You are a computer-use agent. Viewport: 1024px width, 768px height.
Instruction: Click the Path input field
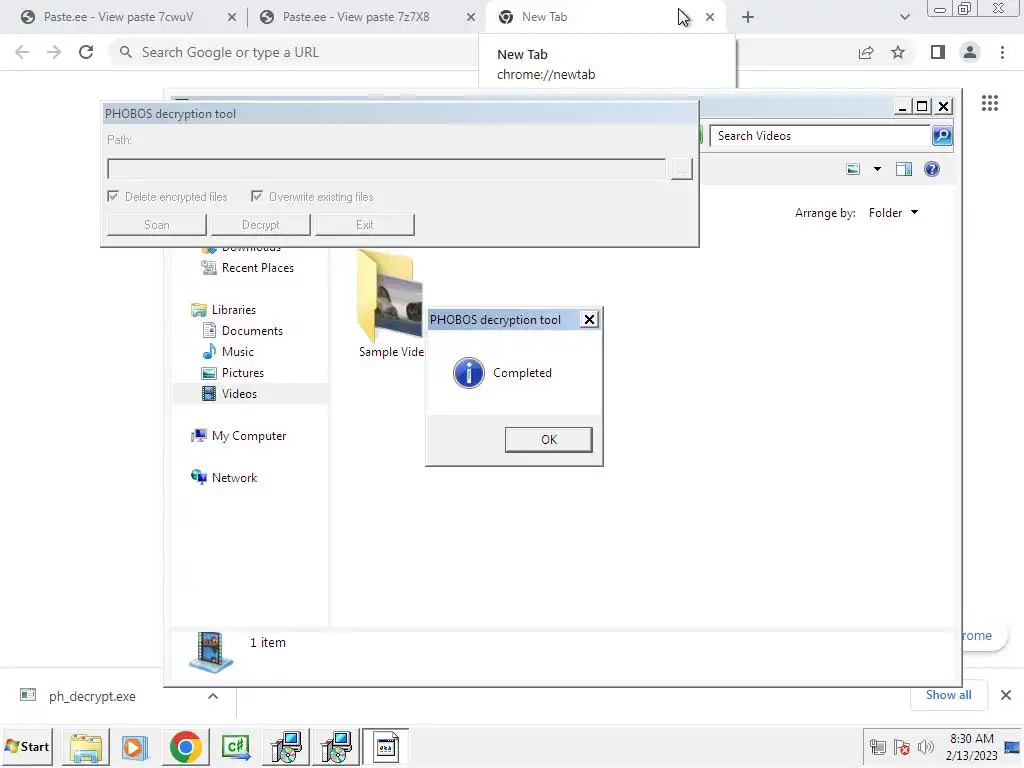[387, 168]
